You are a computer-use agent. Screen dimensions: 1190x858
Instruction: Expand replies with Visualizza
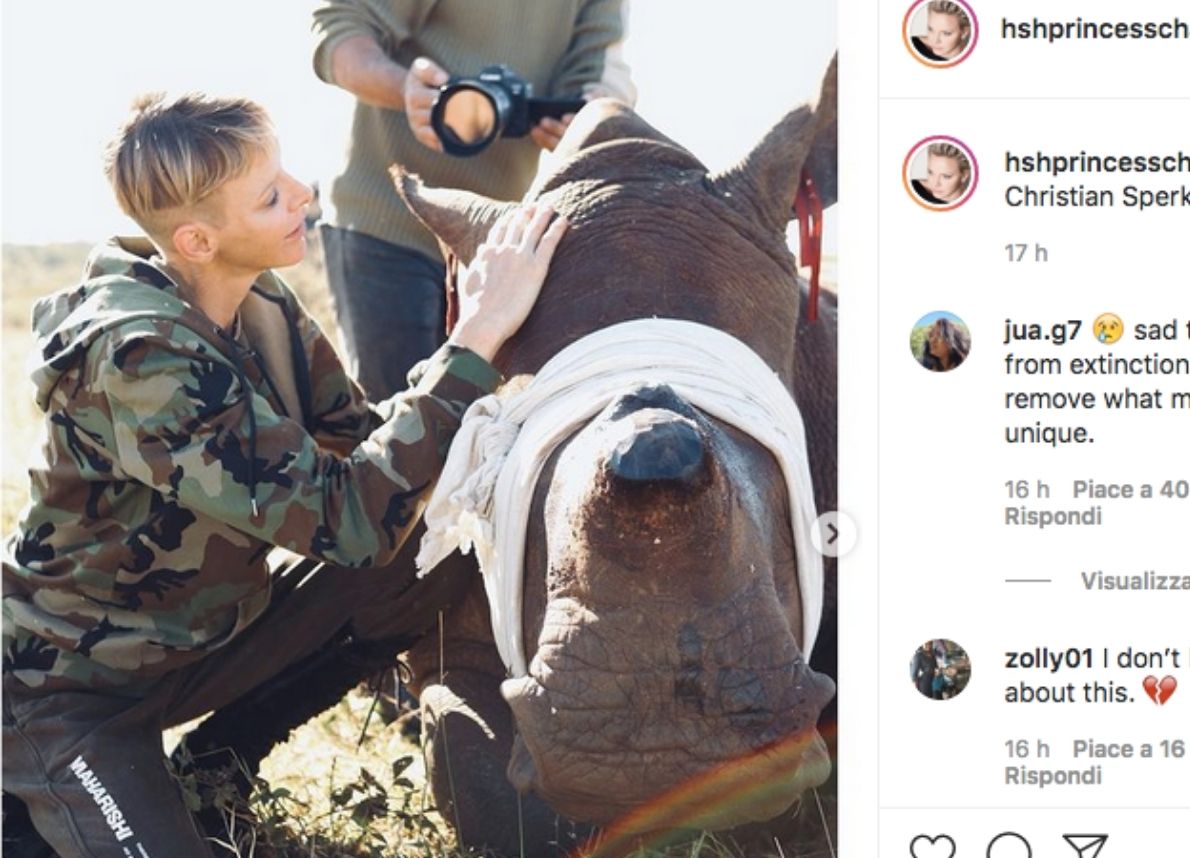click(x=1134, y=581)
